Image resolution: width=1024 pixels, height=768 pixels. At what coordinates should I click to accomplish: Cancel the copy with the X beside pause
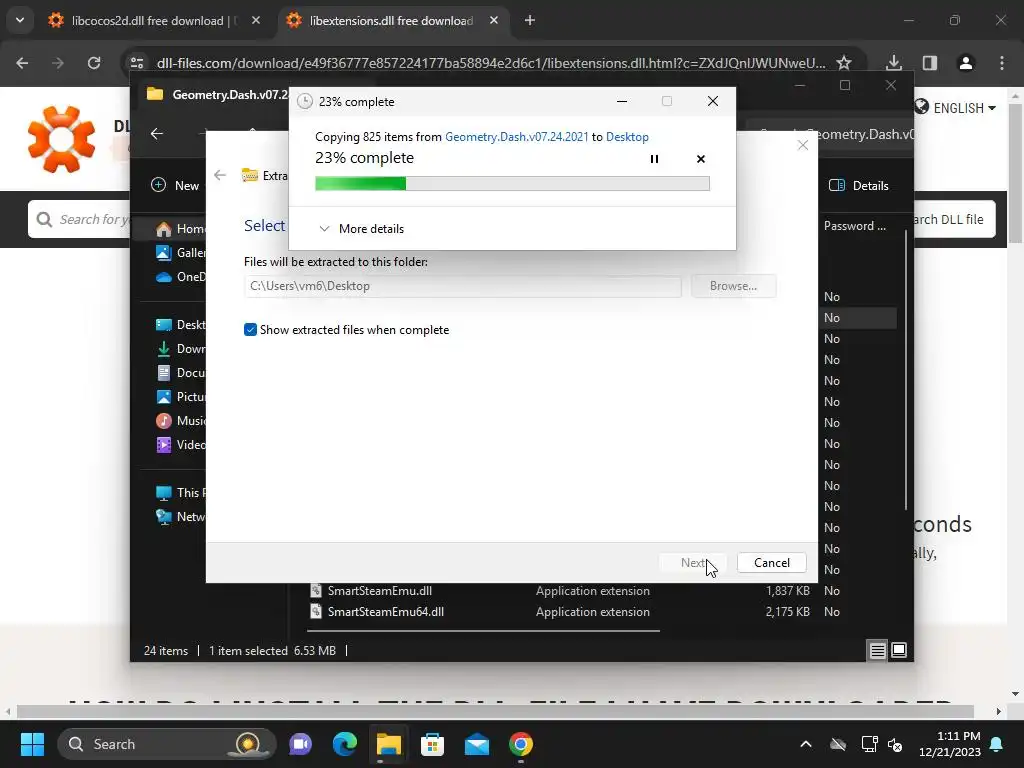[x=701, y=159]
